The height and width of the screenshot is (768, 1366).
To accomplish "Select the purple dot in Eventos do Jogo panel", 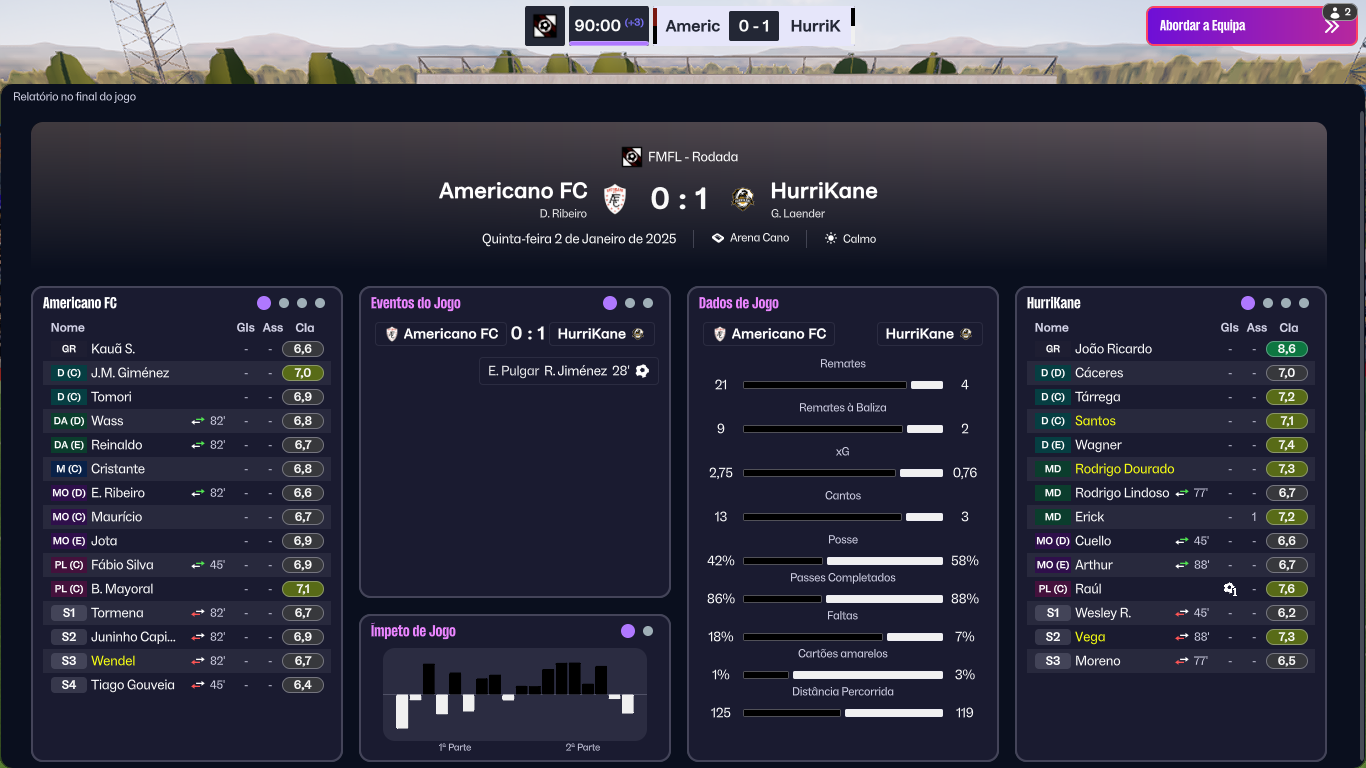I will (x=610, y=303).
